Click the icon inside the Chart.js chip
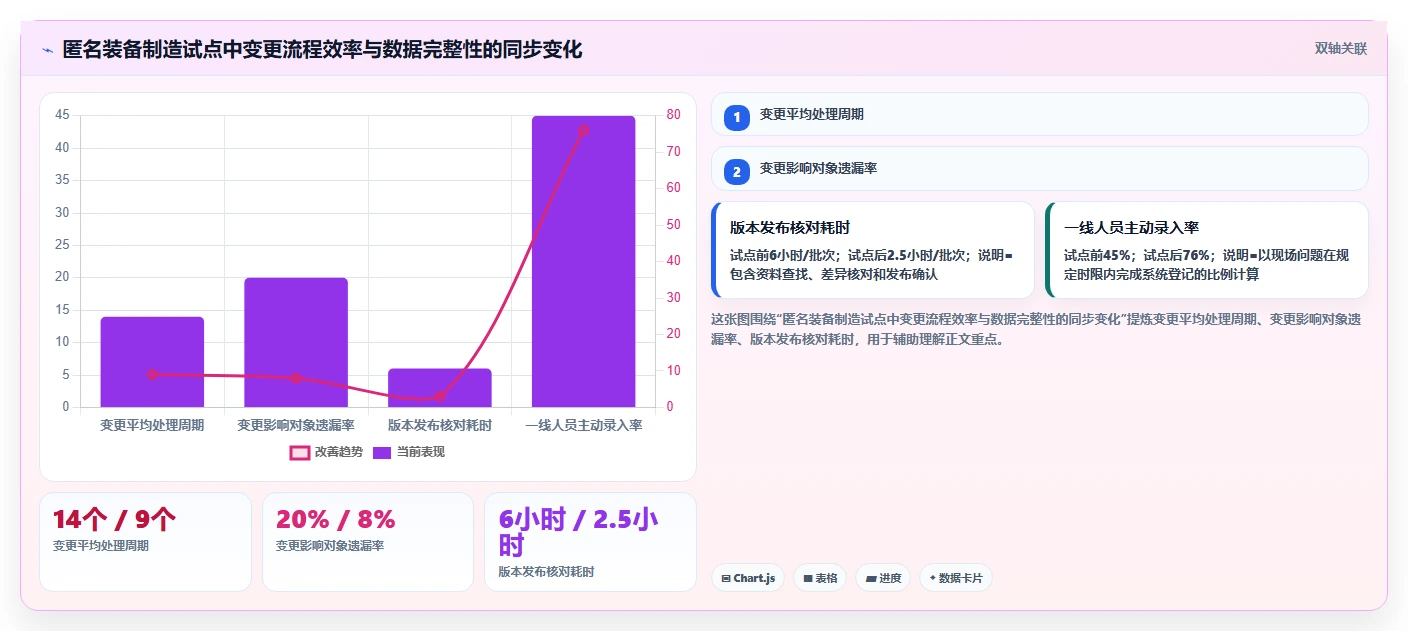The height and width of the screenshot is (631, 1408). click(726, 579)
